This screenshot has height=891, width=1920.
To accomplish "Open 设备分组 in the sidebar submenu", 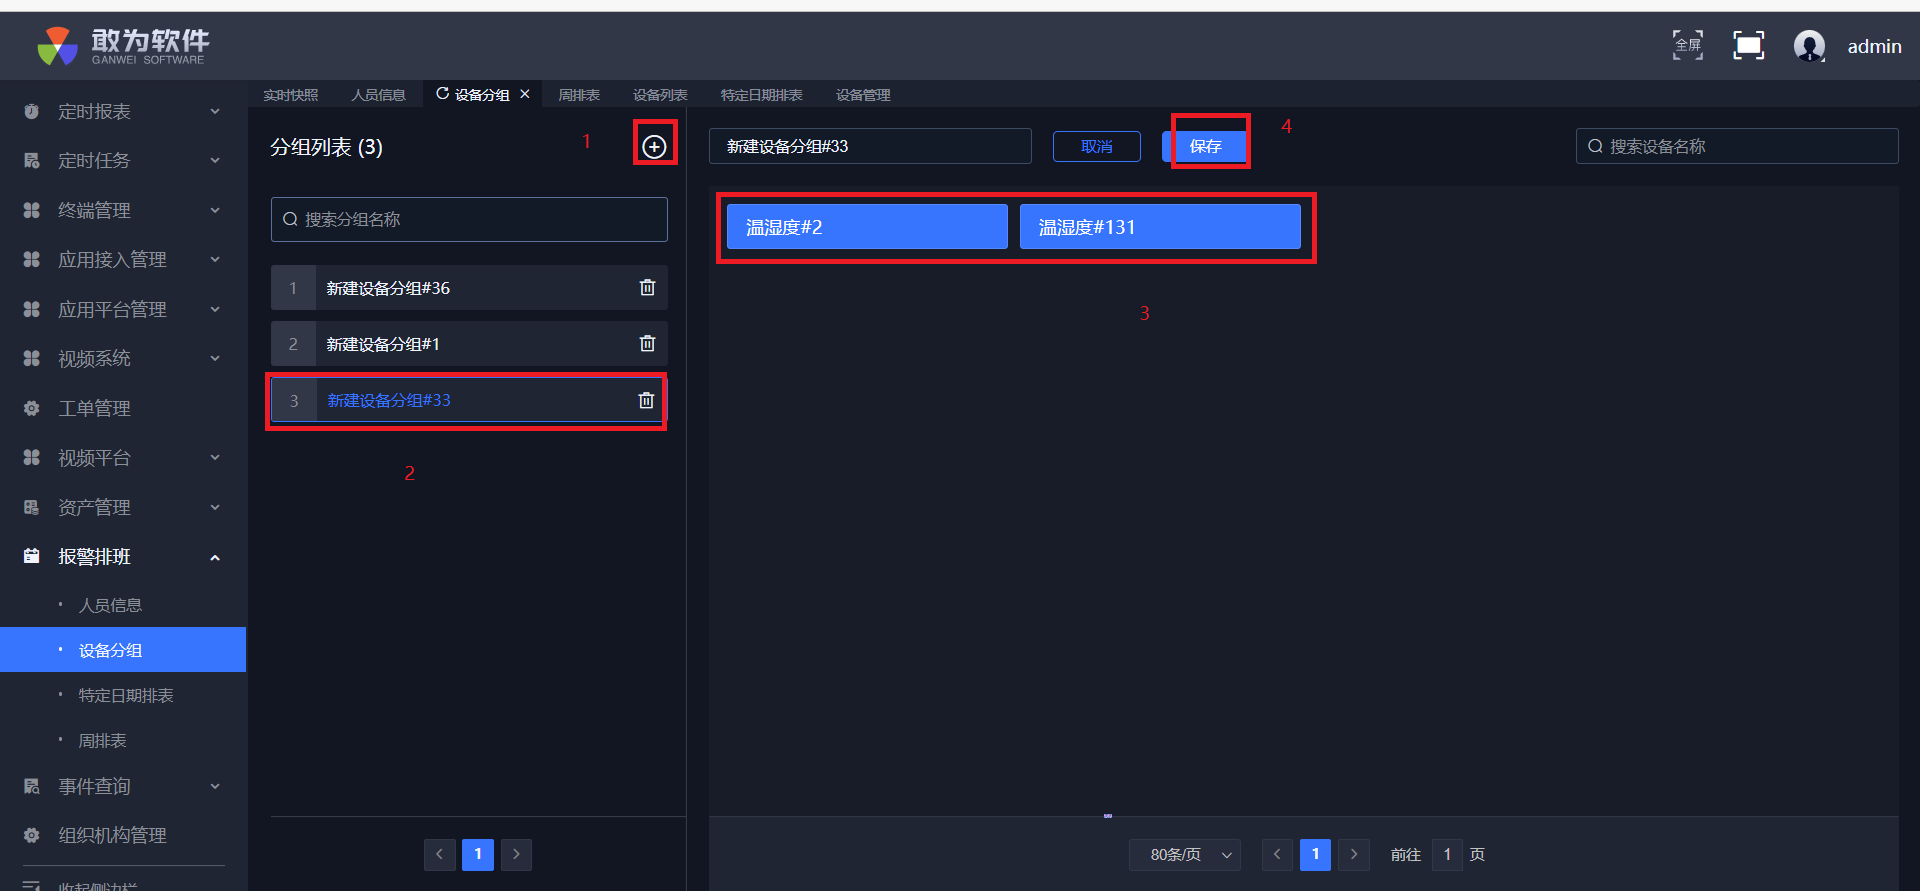I will tap(123, 650).
